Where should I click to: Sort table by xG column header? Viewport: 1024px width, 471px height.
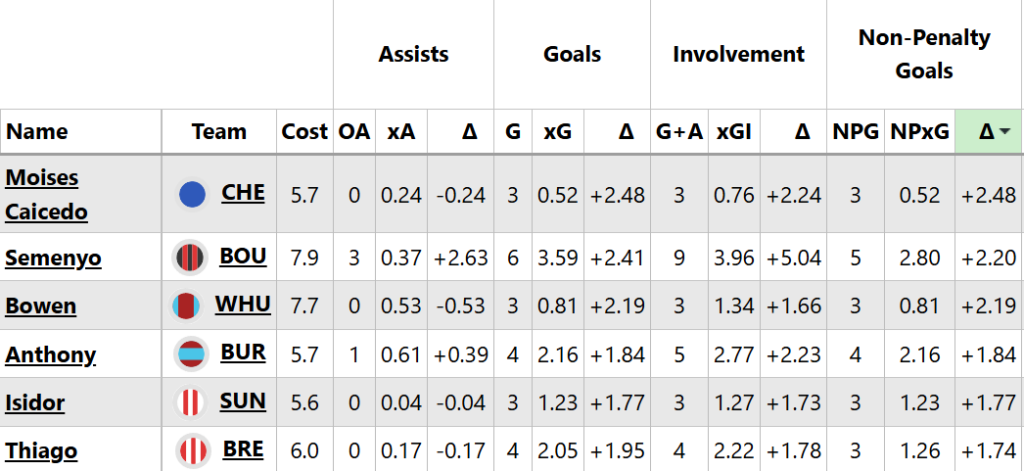557,131
